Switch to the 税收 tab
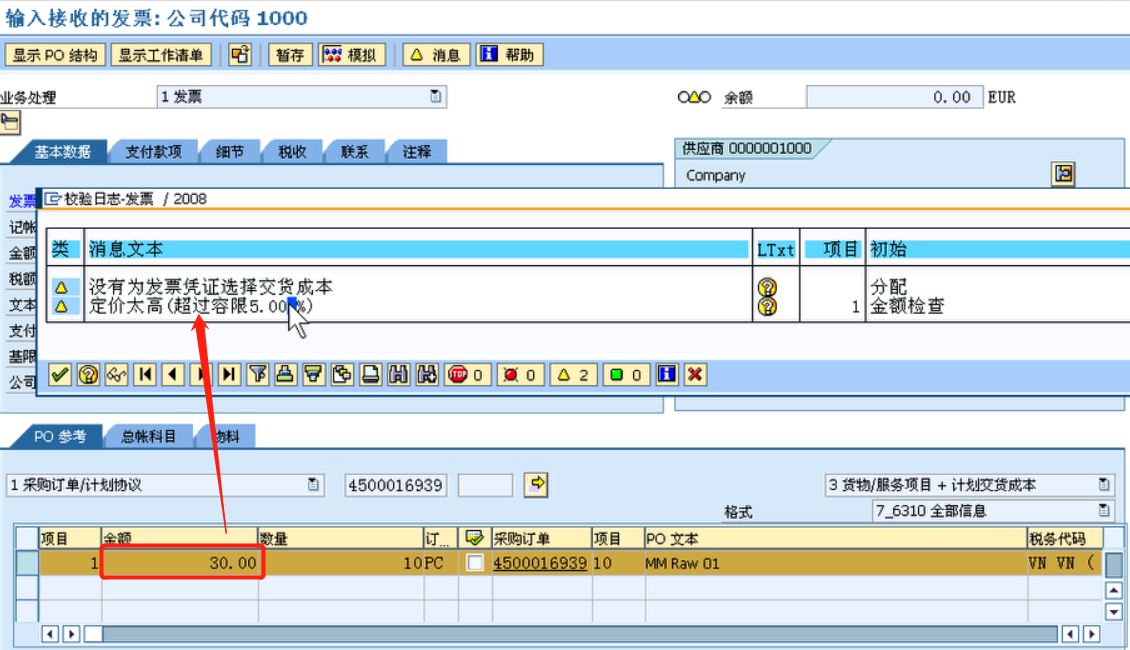 coord(292,151)
